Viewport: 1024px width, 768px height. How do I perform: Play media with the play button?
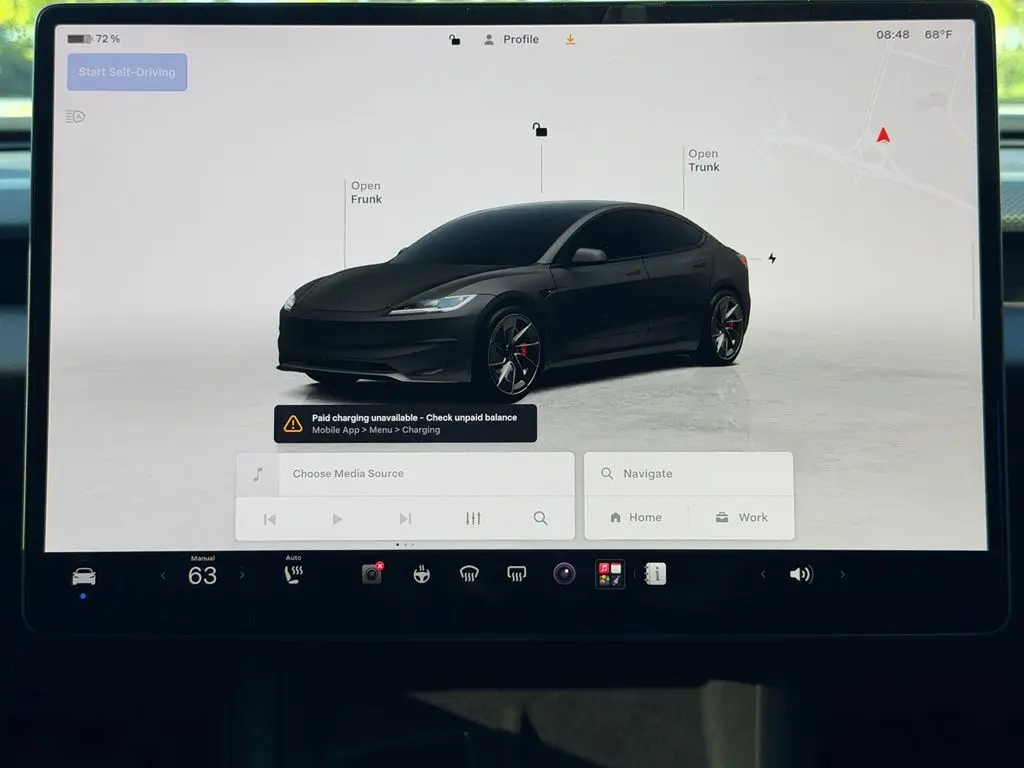pos(337,519)
